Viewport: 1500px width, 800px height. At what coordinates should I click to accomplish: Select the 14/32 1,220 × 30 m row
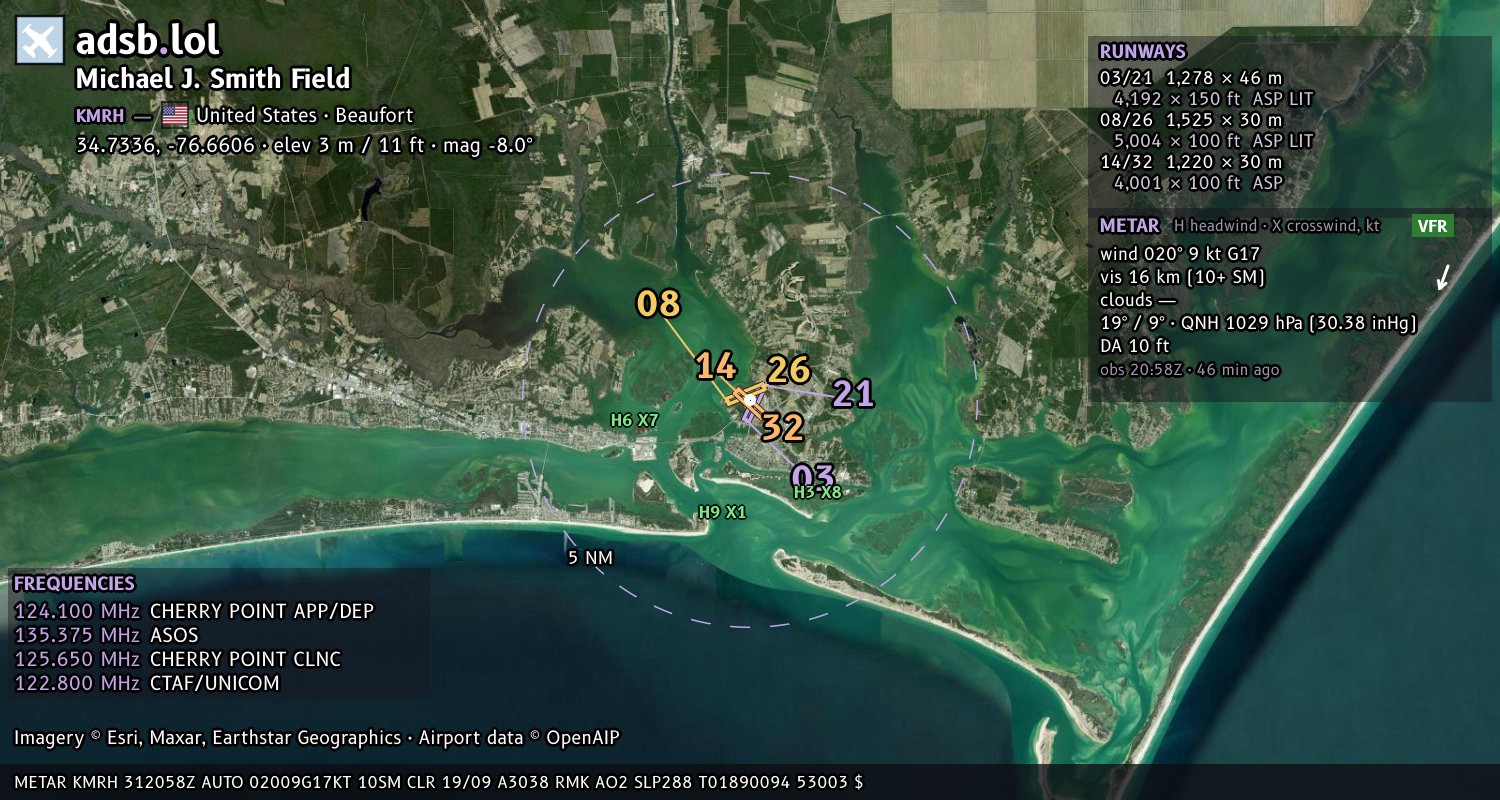coord(1191,162)
